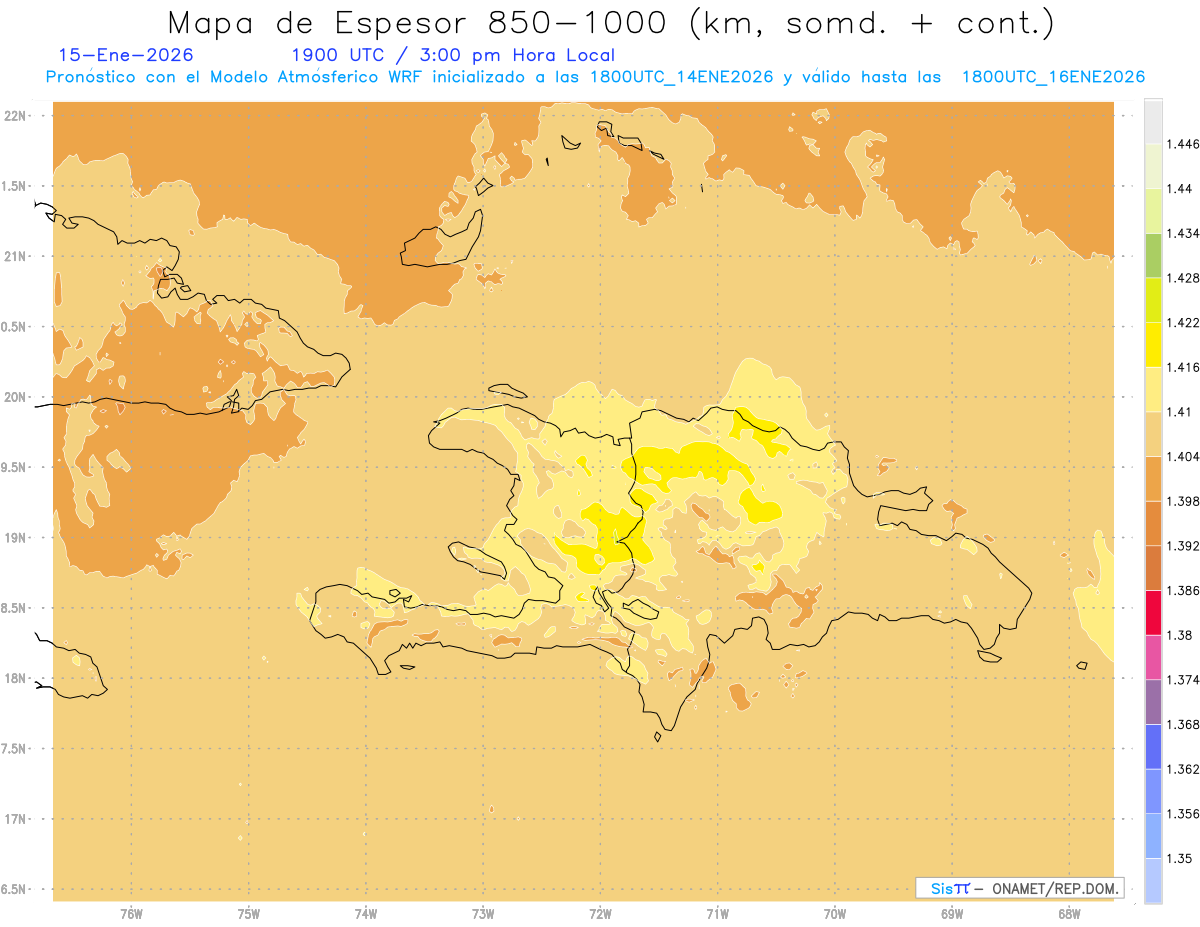
Task: Click the 20N latitude axis label
Action: click(x=15, y=397)
